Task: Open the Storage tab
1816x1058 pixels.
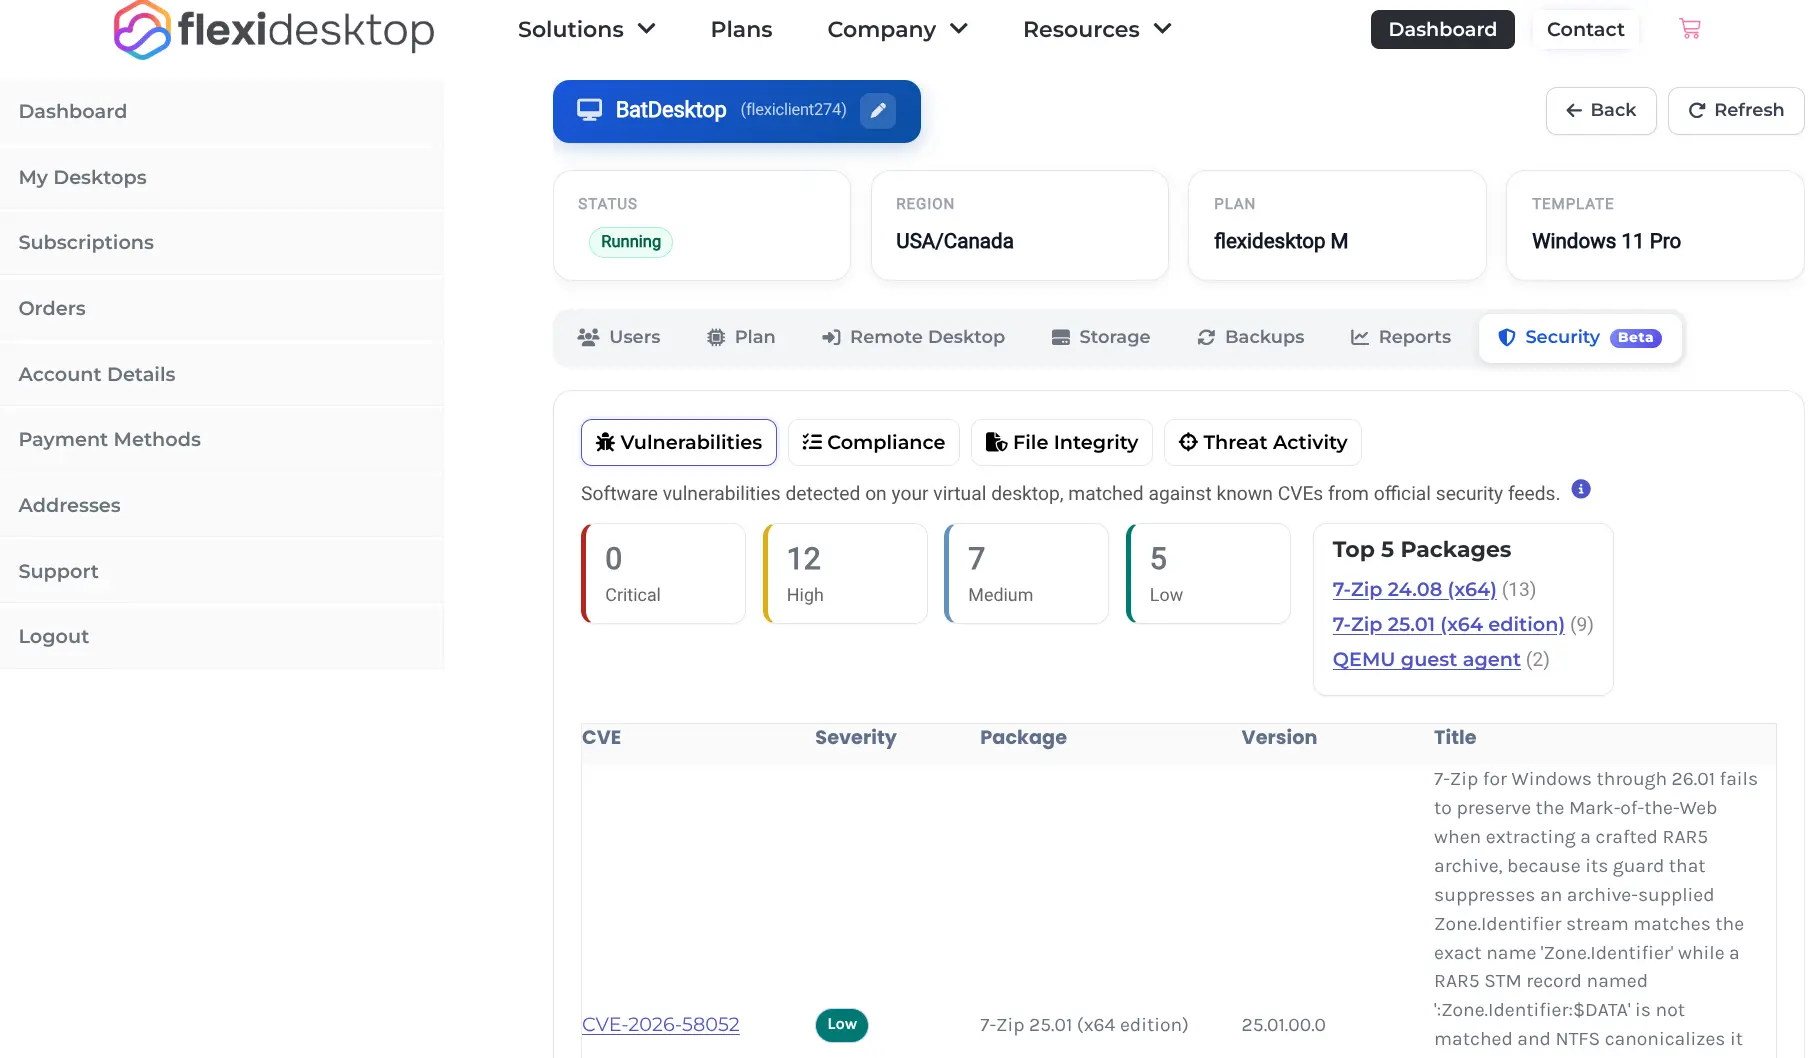Action: coord(1101,338)
